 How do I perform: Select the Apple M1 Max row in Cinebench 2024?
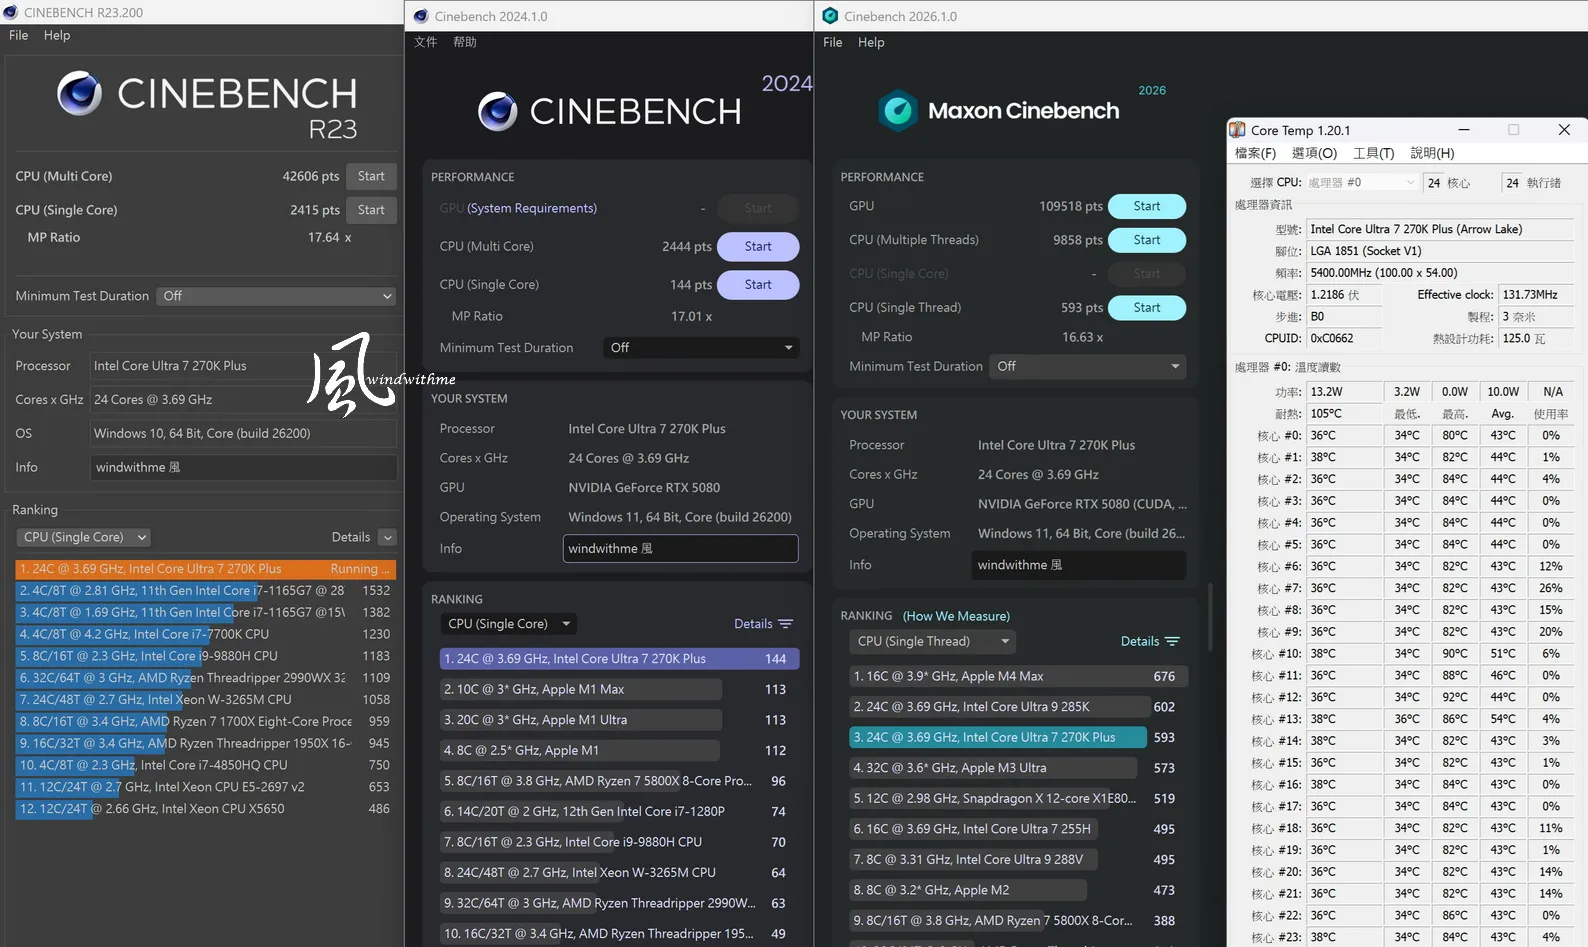coord(619,690)
